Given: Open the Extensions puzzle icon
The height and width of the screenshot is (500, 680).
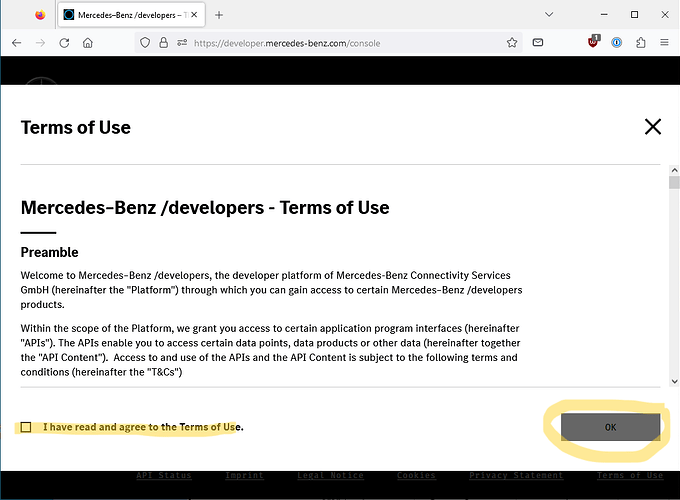Looking at the screenshot, I should point(641,42).
